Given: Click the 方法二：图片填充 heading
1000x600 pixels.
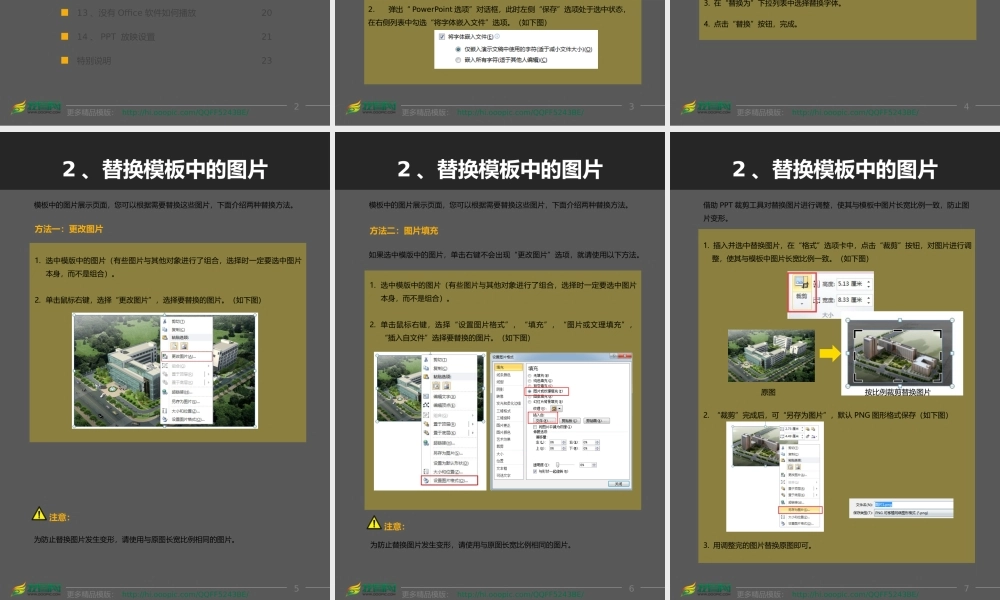Looking at the screenshot, I should click(x=404, y=231).
